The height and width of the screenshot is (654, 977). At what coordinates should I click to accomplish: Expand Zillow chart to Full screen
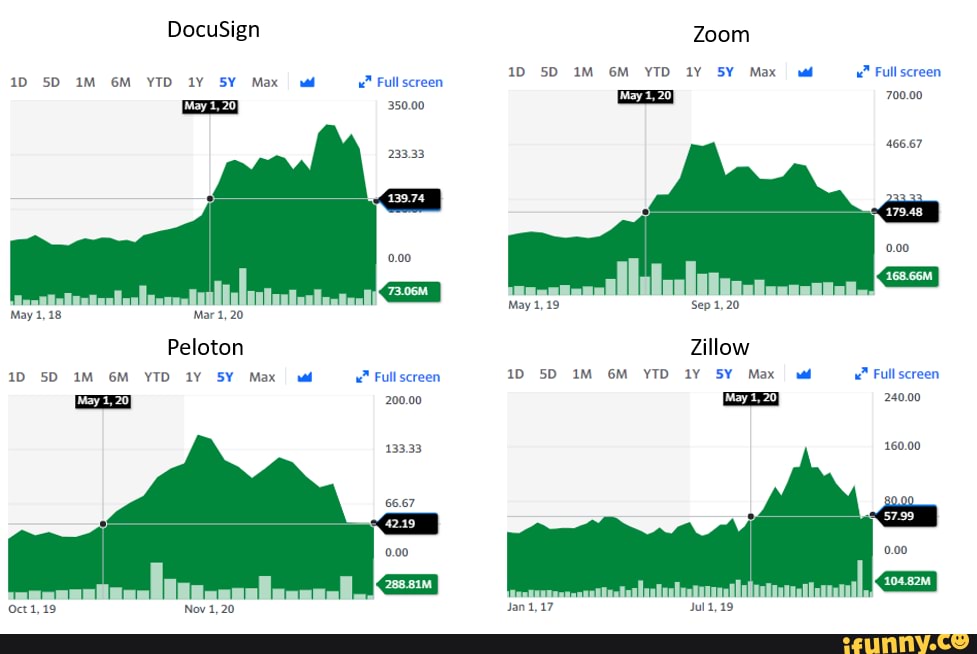[897, 374]
